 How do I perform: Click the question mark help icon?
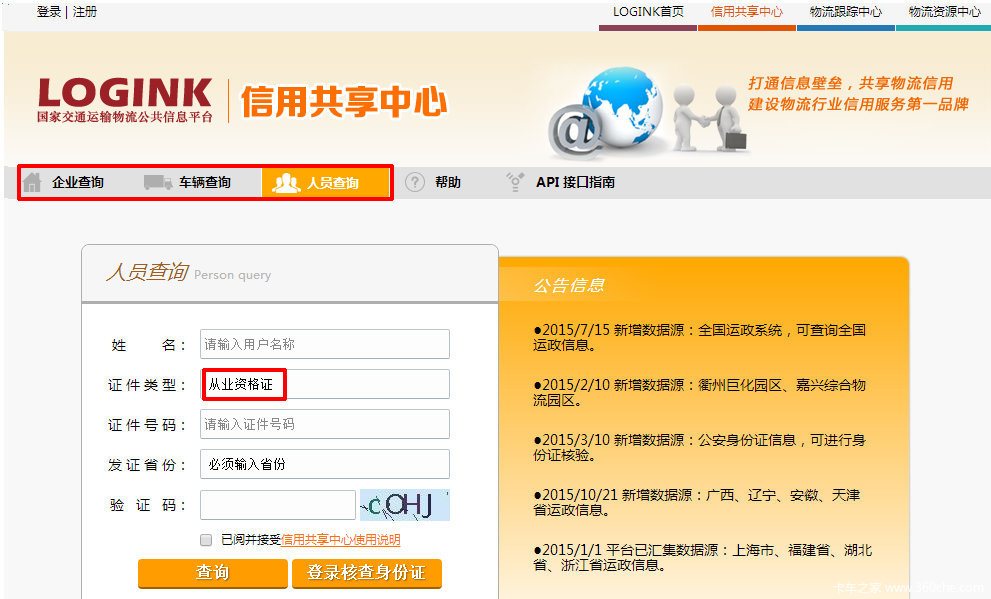point(415,182)
